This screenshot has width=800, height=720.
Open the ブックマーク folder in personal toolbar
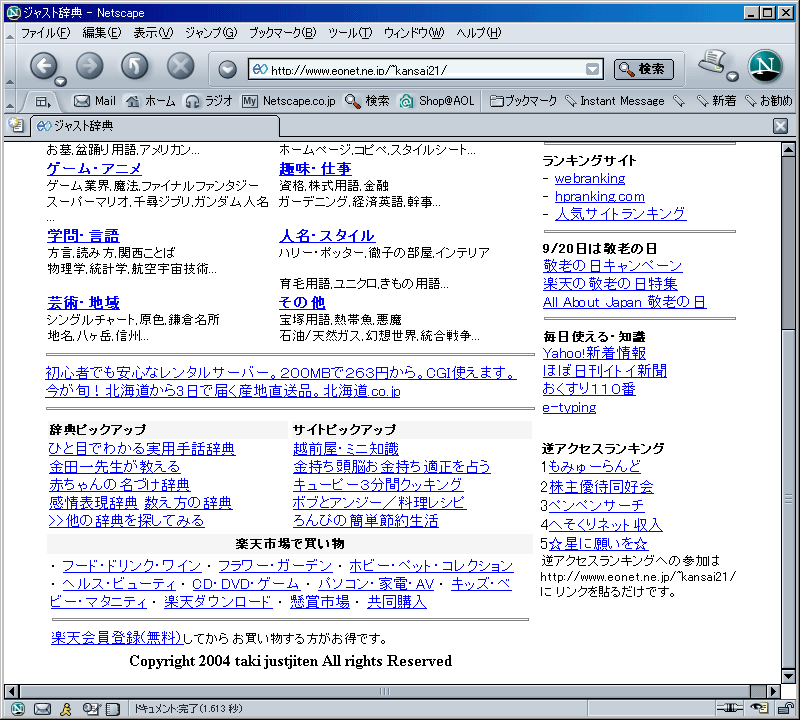tap(523, 101)
